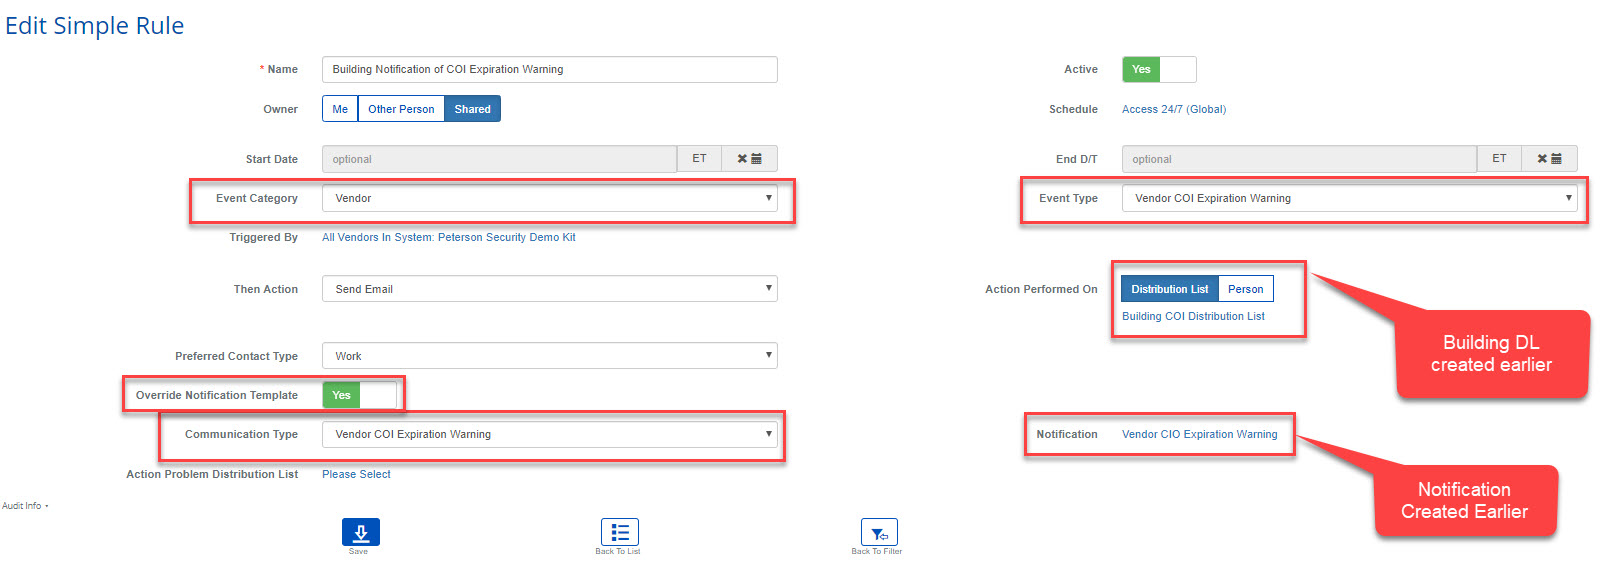This screenshot has height=588, width=1619.
Task: Toggle the Active Yes switch
Action: point(1158,69)
